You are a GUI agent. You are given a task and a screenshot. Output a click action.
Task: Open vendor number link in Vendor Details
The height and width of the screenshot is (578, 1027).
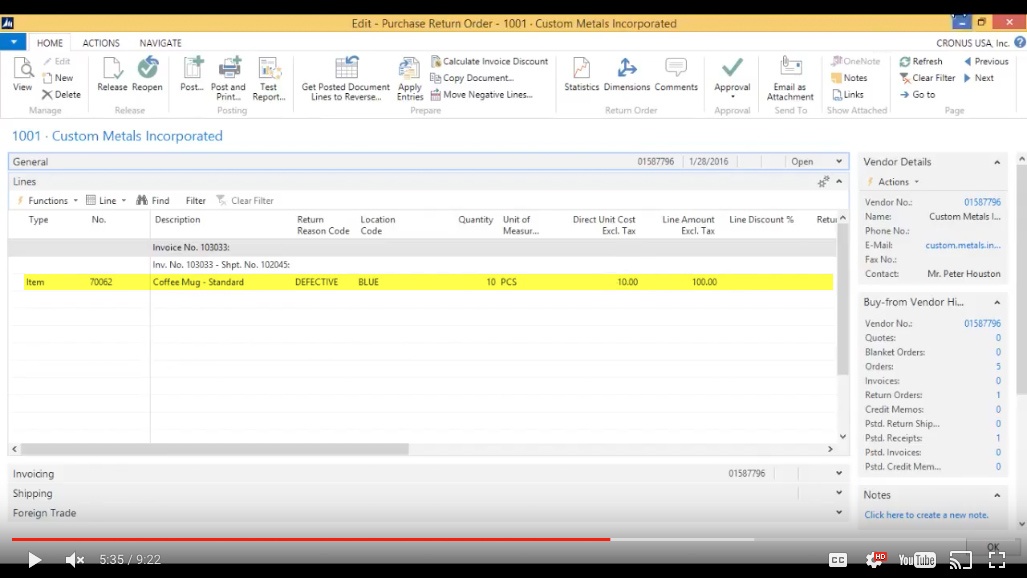(982, 202)
